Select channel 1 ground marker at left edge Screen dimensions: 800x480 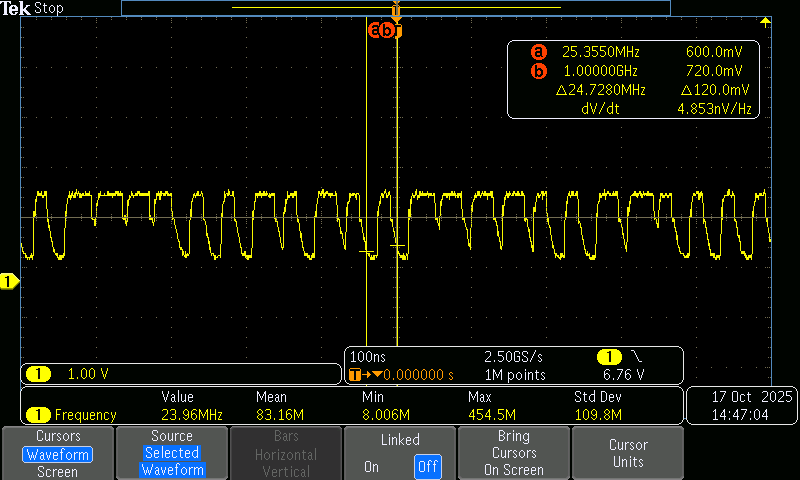(9, 283)
